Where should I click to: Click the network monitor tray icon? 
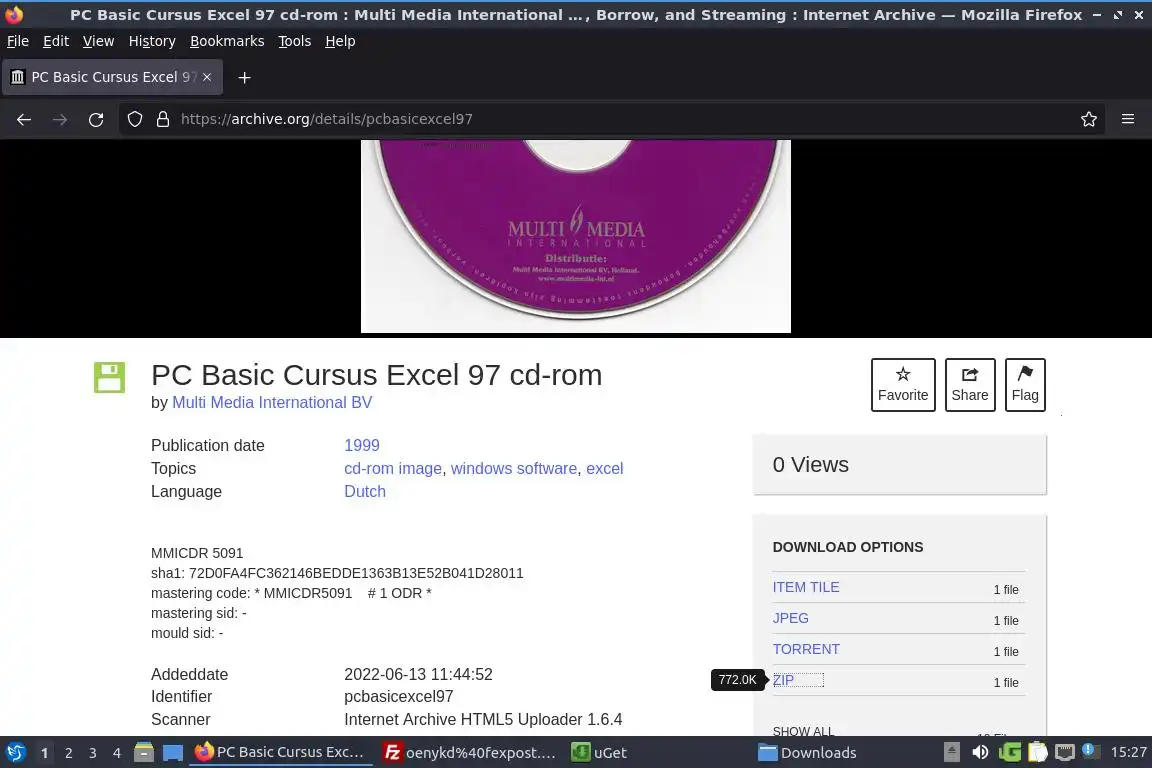click(1065, 753)
